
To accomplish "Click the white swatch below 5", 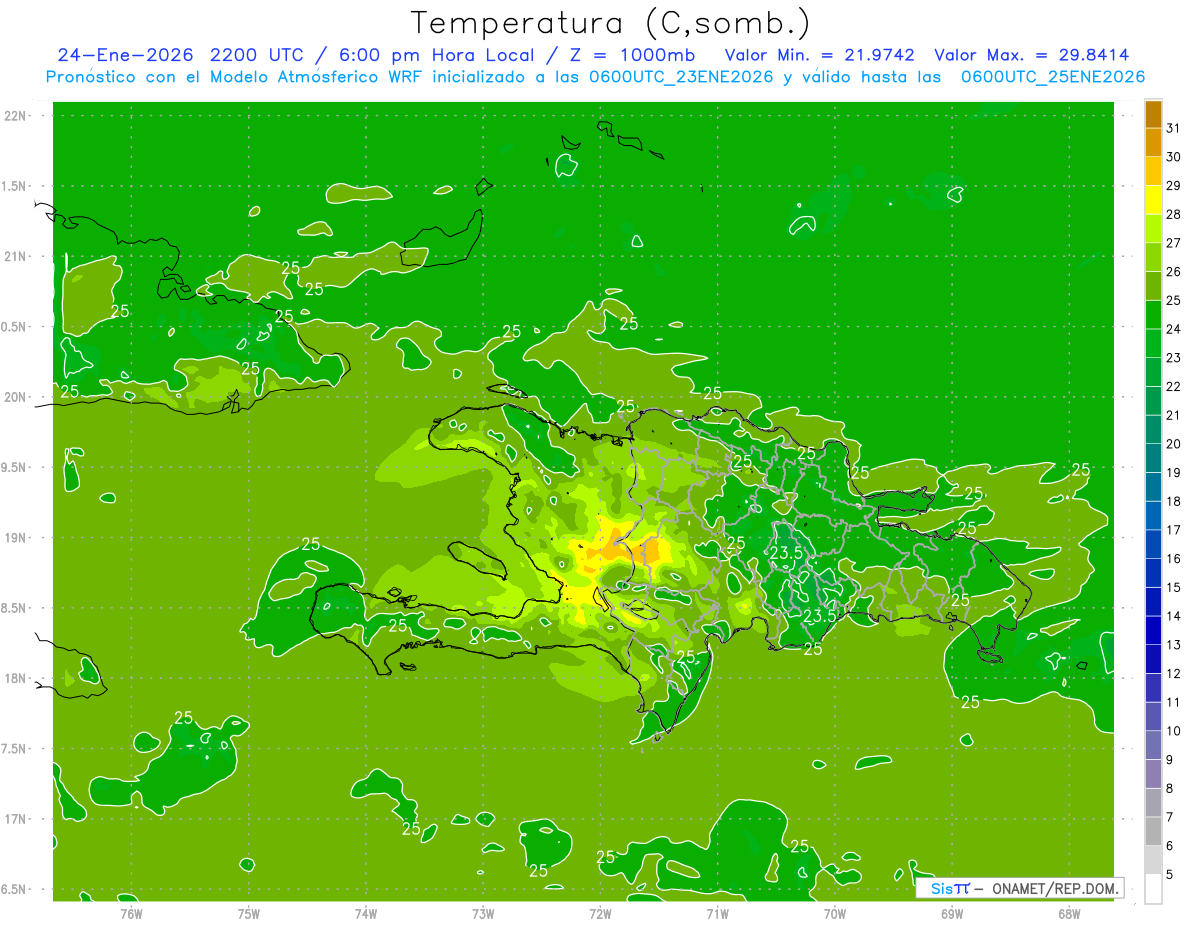I will [1153, 889].
